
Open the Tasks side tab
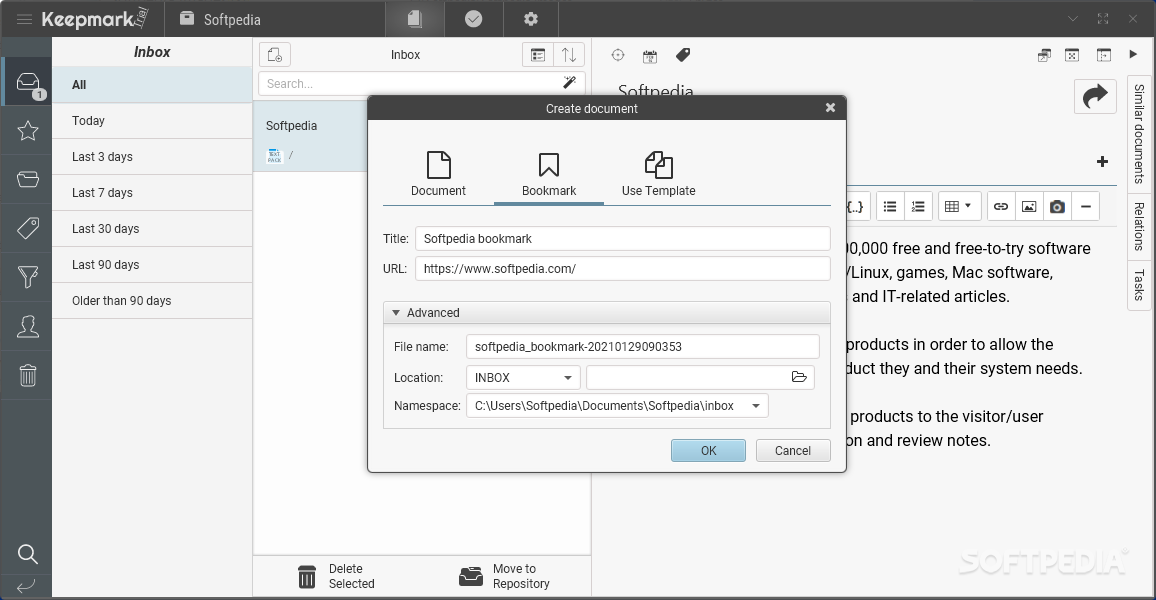[1139, 285]
